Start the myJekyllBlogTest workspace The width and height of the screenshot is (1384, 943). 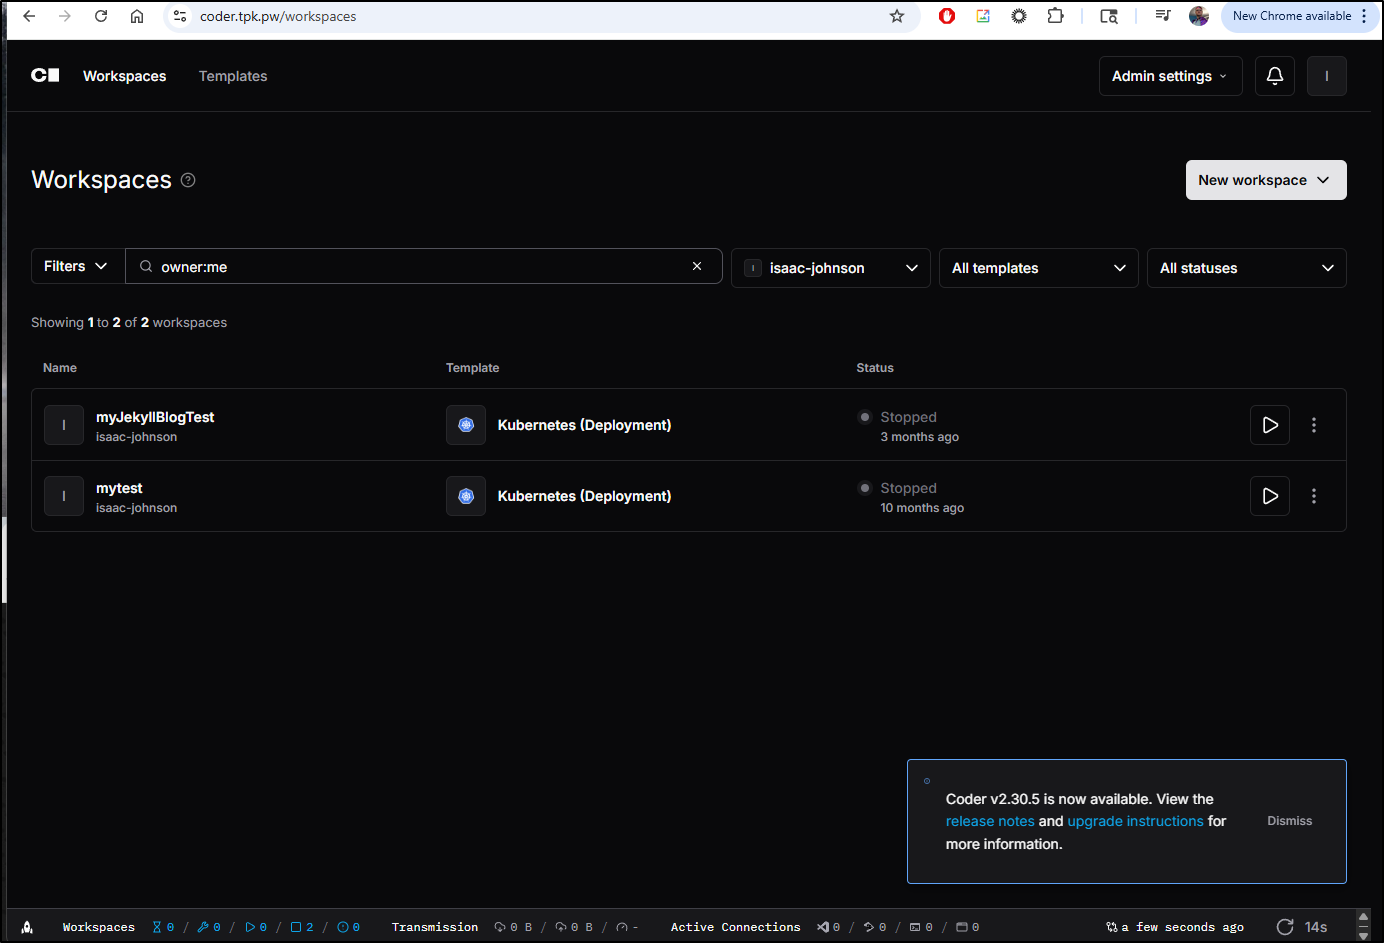pyautogui.click(x=1269, y=425)
